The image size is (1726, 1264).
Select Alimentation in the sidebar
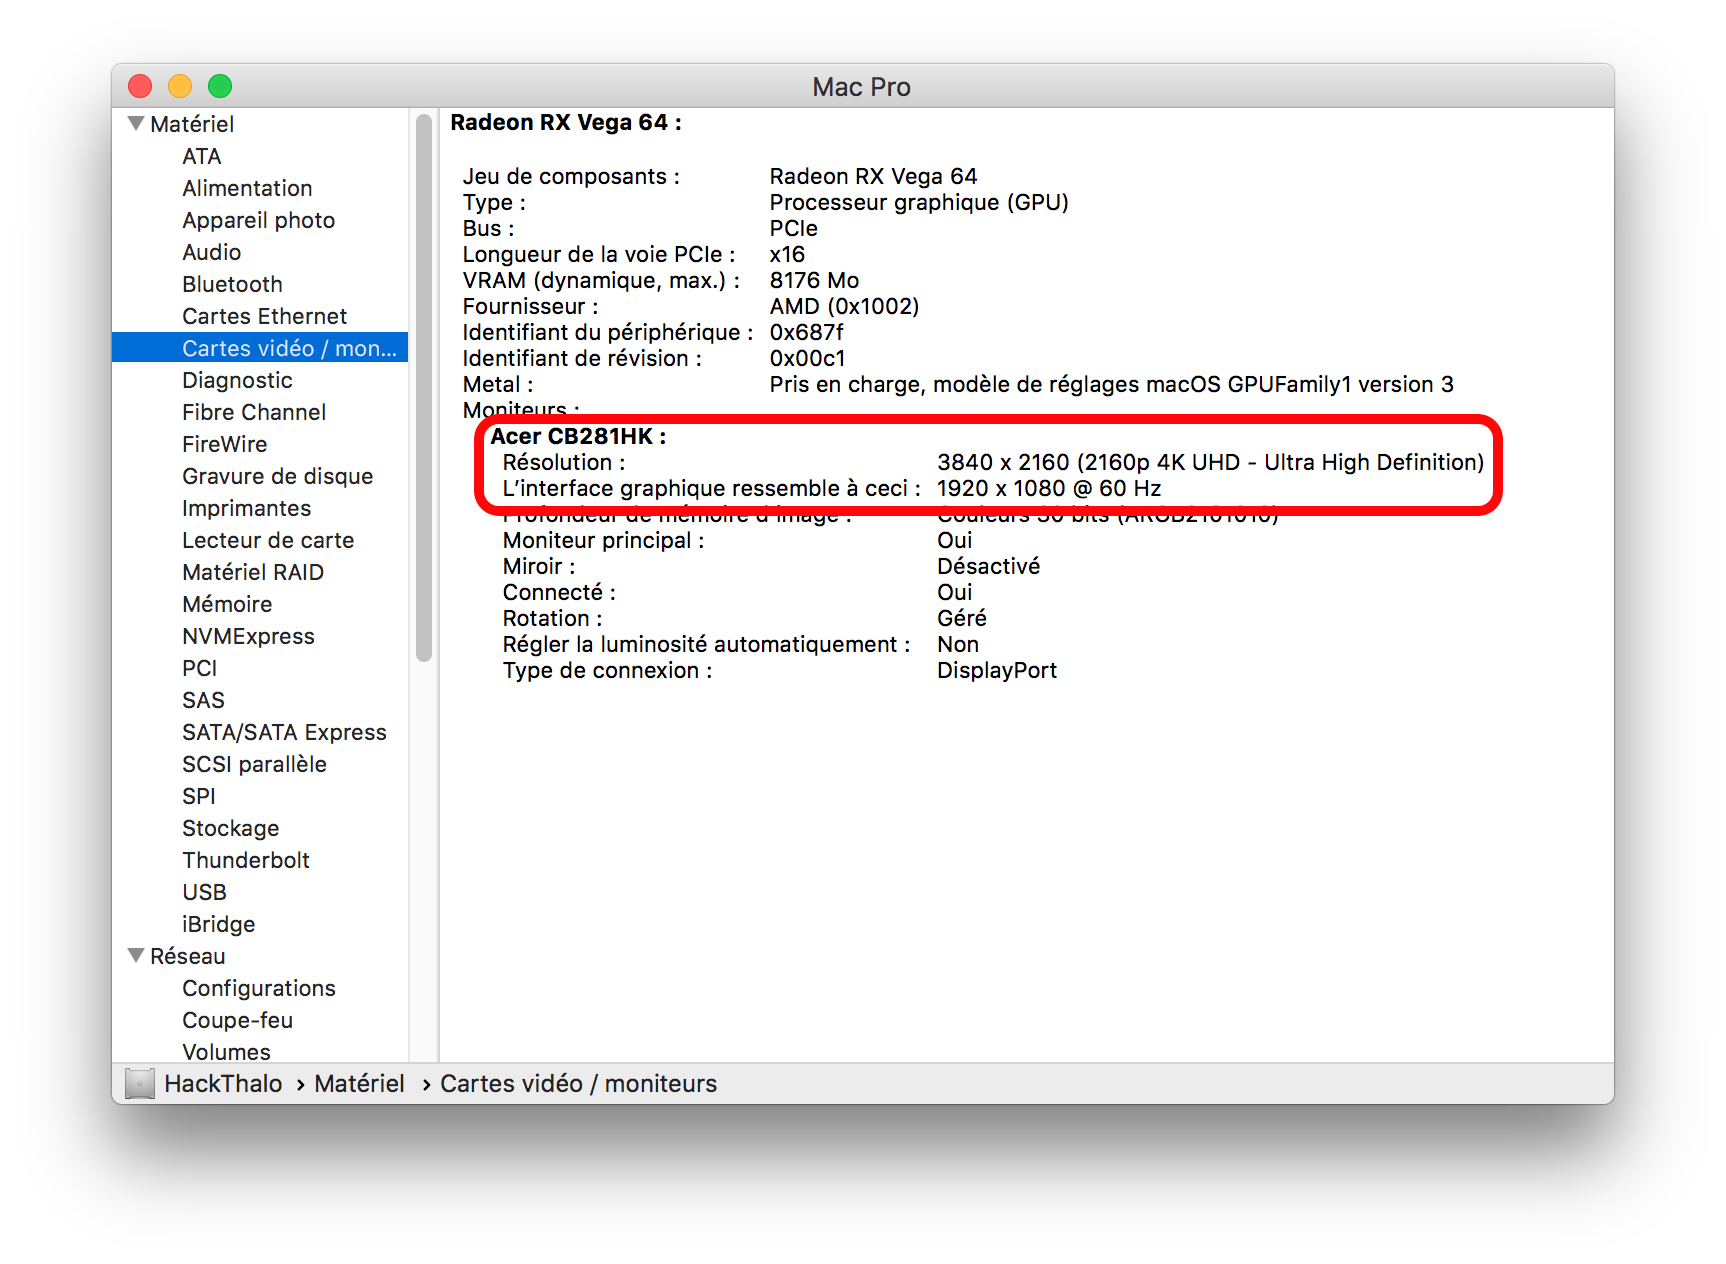point(247,188)
